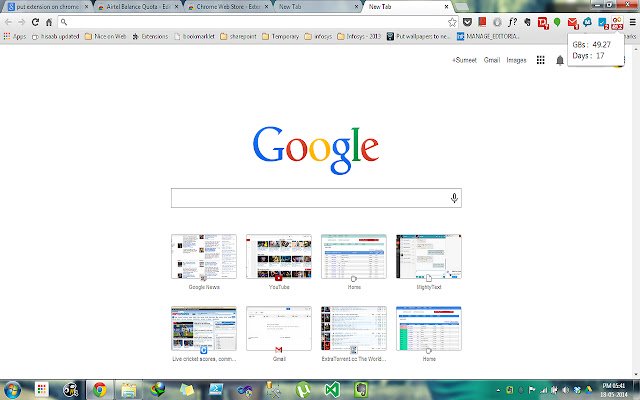Viewport: 640px width, 400px height.
Task: Click the Airtel balance quota extension icon
Action: [617, 23]
